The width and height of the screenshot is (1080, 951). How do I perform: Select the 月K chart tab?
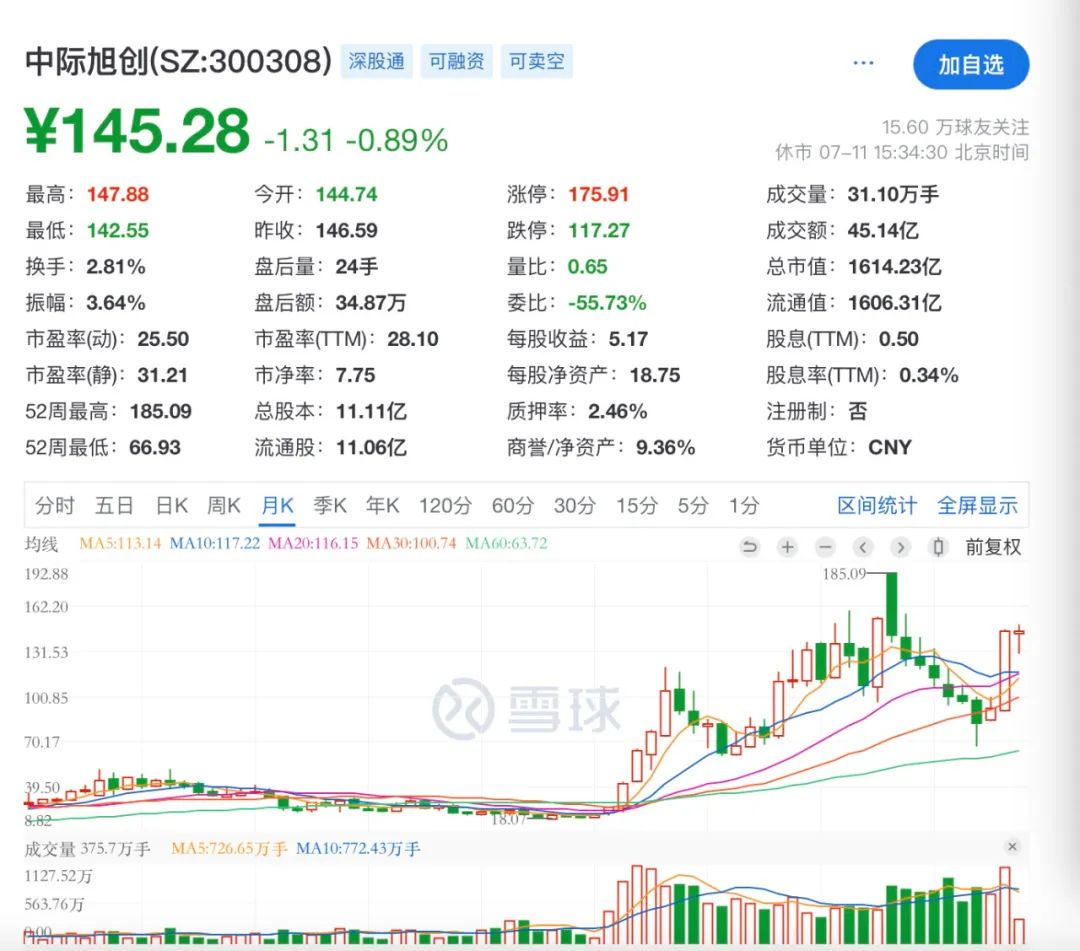coord(278,505)
